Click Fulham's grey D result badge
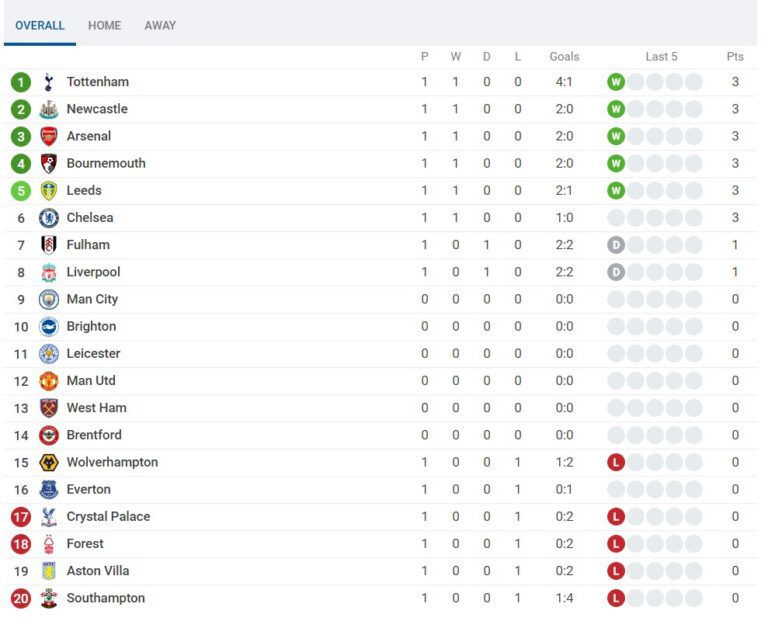This screenshot has width=768, height=621. tap(616, 245)
